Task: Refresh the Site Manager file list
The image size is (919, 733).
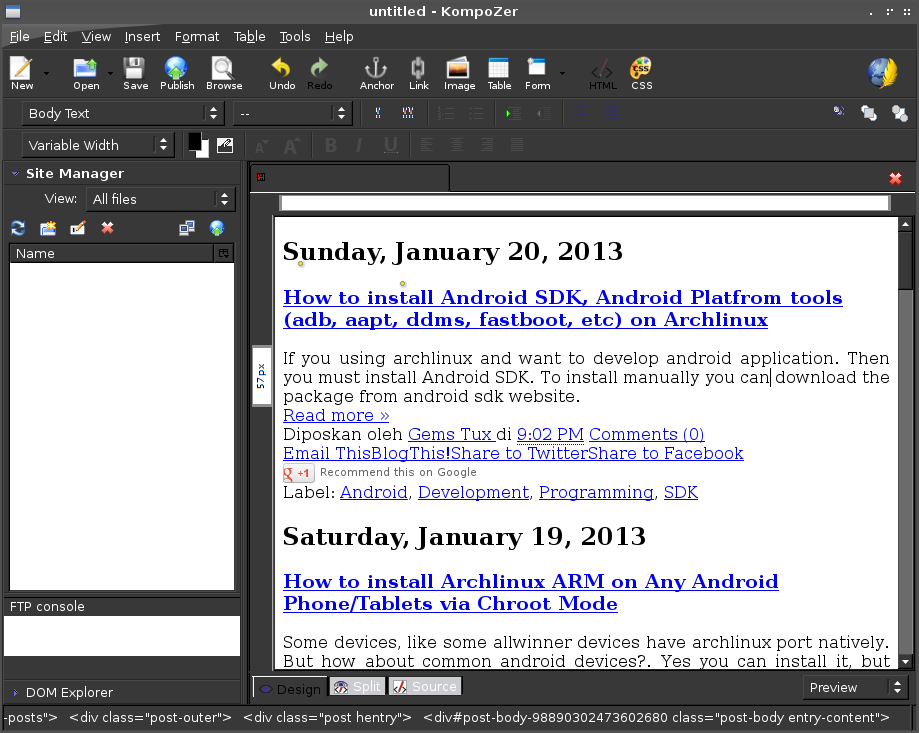Action: point(17,228)
